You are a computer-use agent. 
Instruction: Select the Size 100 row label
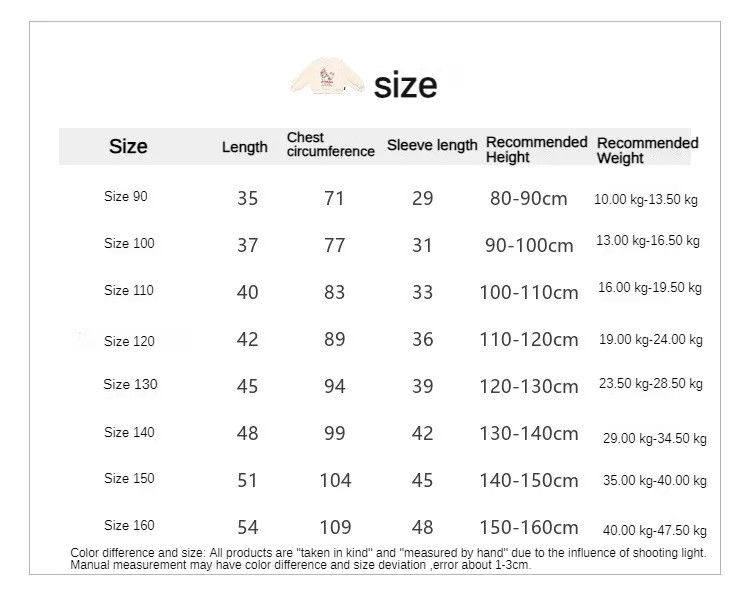(129, 243)
